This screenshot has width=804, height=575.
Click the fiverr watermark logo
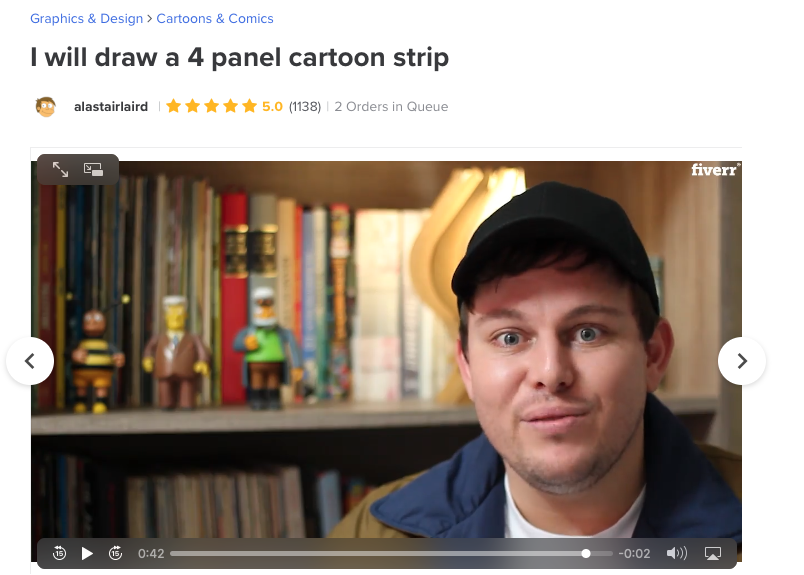[x=715, y=169]
